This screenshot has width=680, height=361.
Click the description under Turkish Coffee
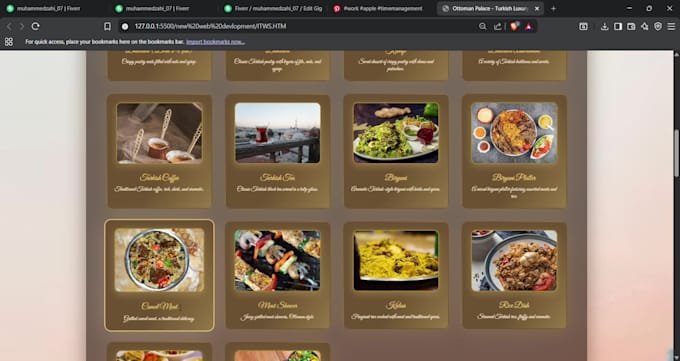[x=159, y=189]
